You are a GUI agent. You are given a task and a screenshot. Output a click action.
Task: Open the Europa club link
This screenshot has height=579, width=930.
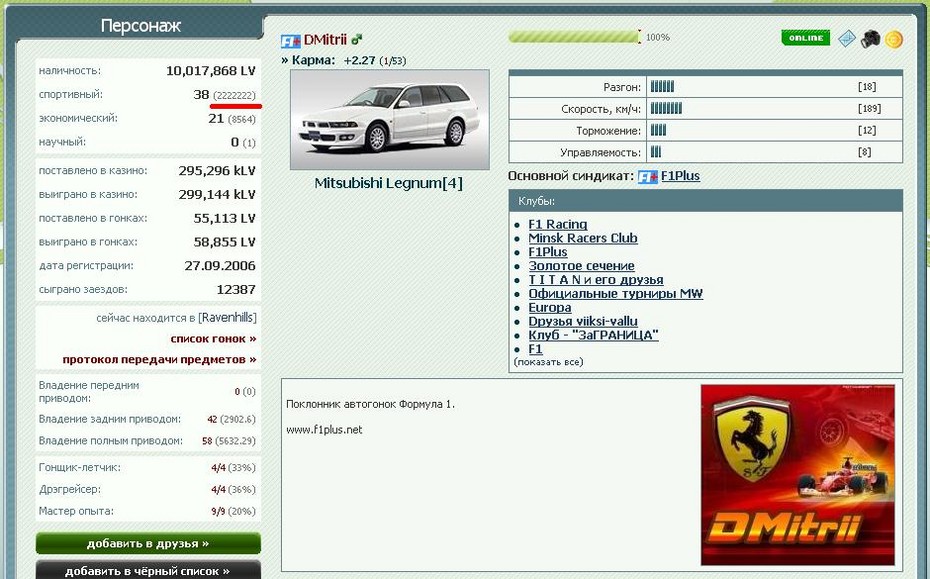pyautogui.click(x=550, y=307)
